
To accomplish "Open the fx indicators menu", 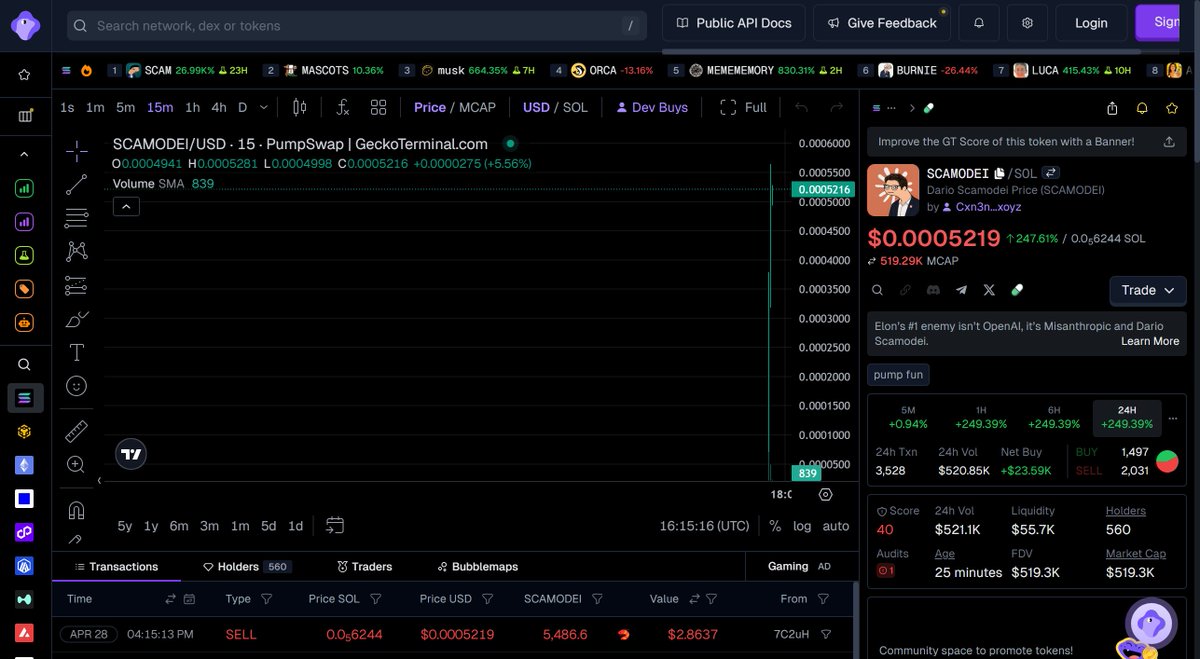I will (x=343, y=107).
